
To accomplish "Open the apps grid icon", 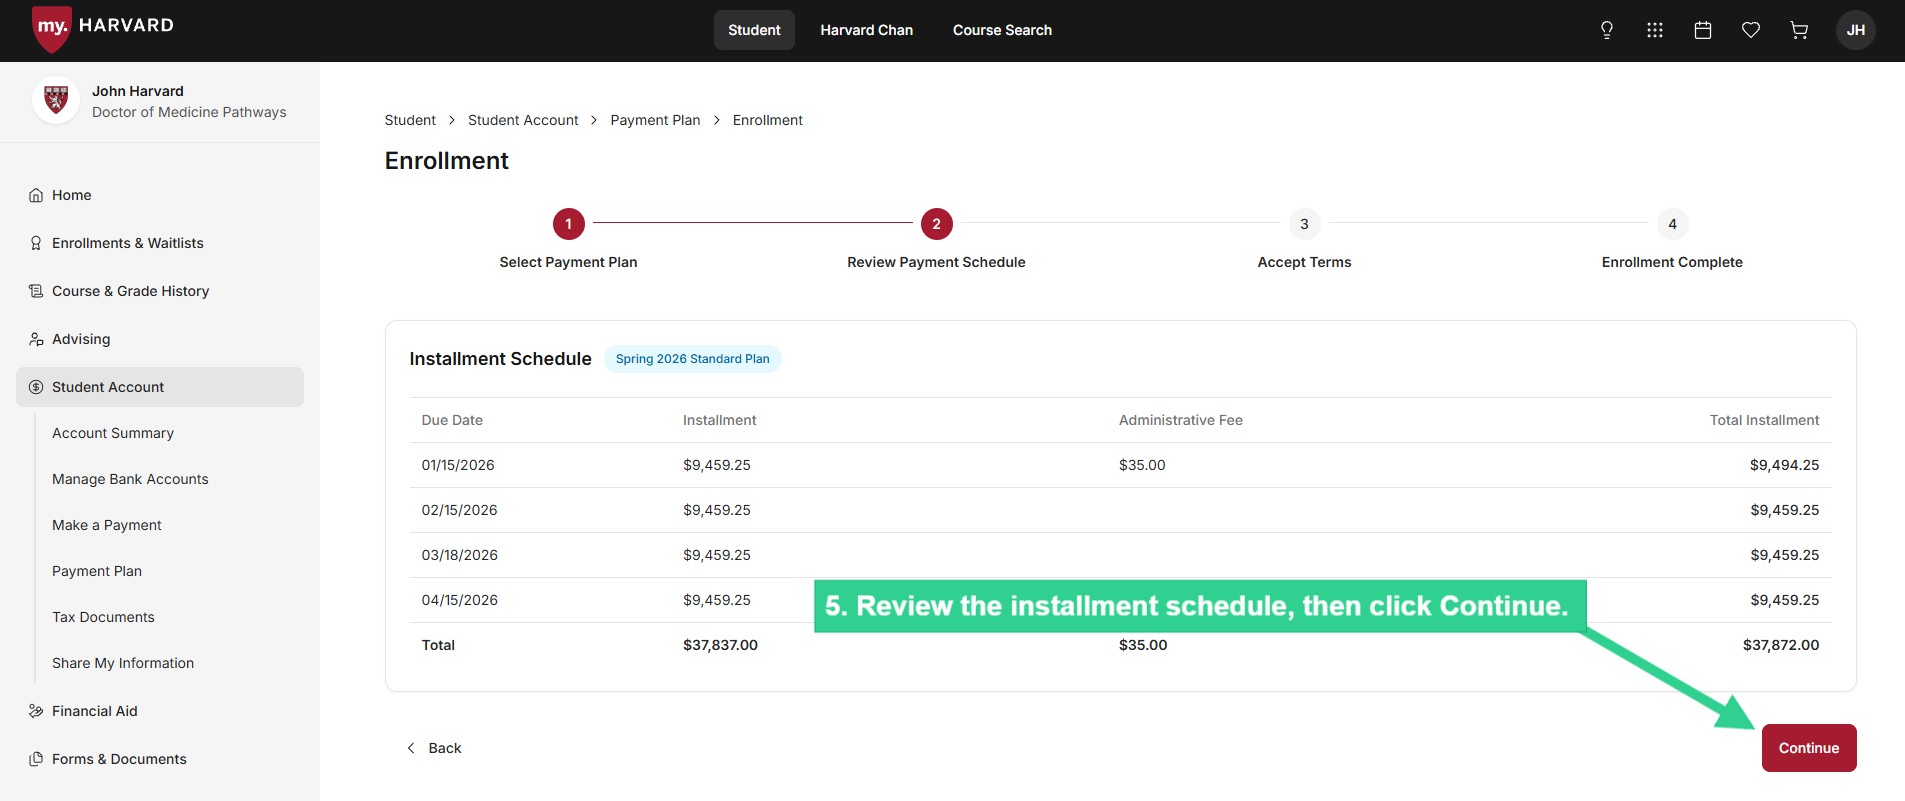I will (x=1655, y=30).
